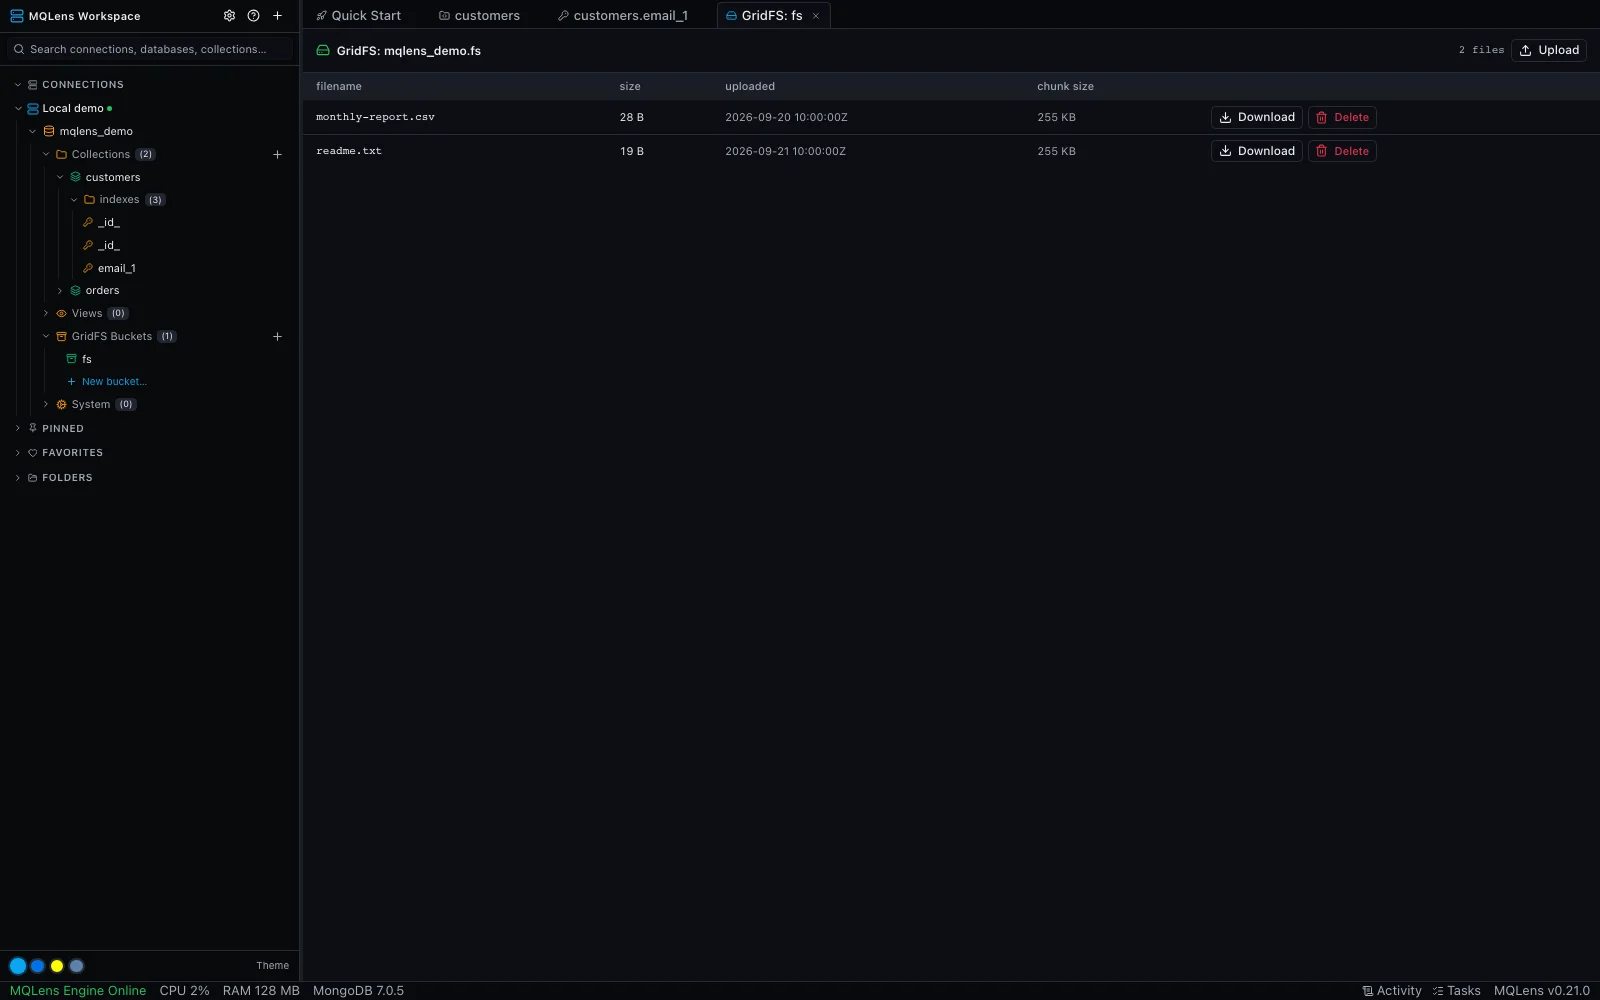1600x1000 pixels.
Task: Switch to the customers tab
Action: (x=479, y=16)
